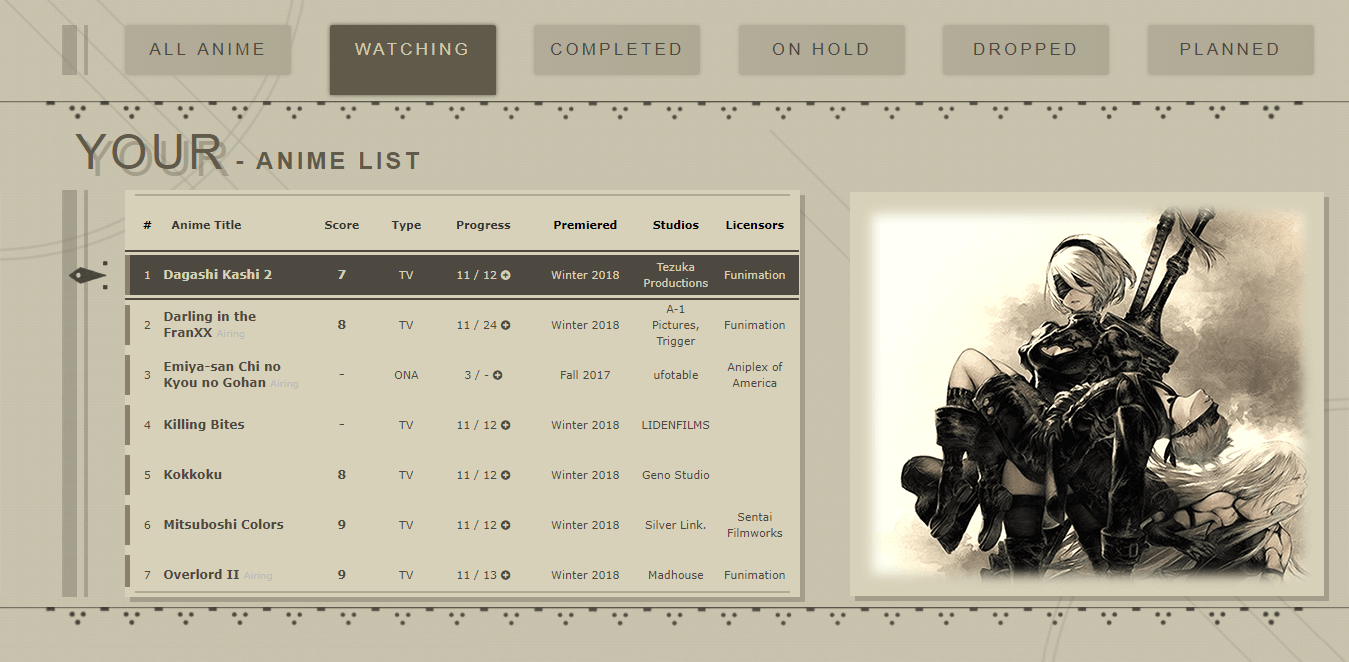
Task: Click the ufotable studio cell
Action: click(676, 375)
